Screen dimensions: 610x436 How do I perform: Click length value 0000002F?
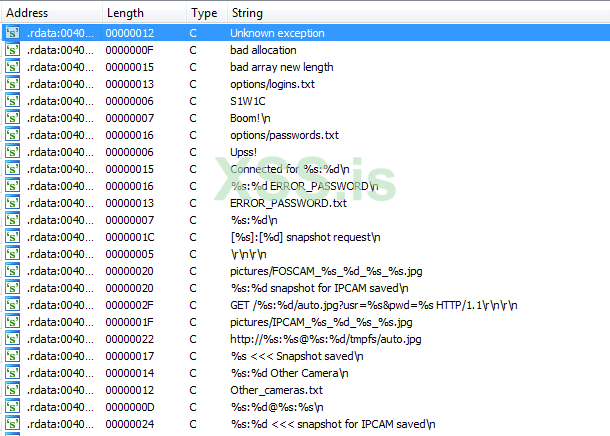pyautogui.click(x=130, y=305)
